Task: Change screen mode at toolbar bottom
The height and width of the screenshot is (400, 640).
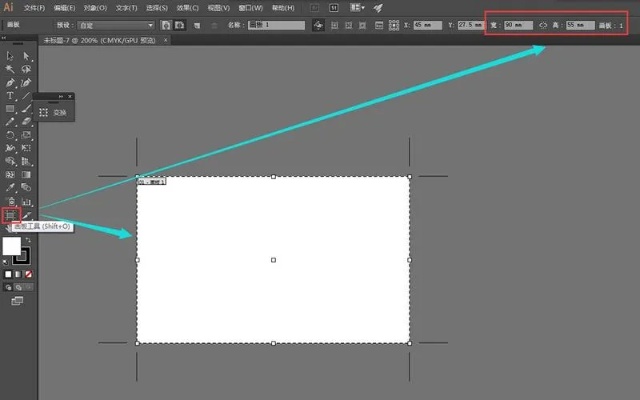Action: [x=17, y=301]
